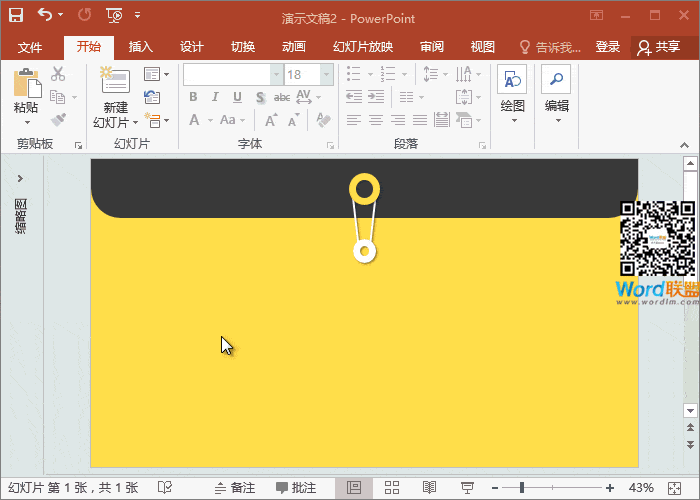
Task: Expand the collapsed thumbnail pane
Action: (x=20, y=178)
